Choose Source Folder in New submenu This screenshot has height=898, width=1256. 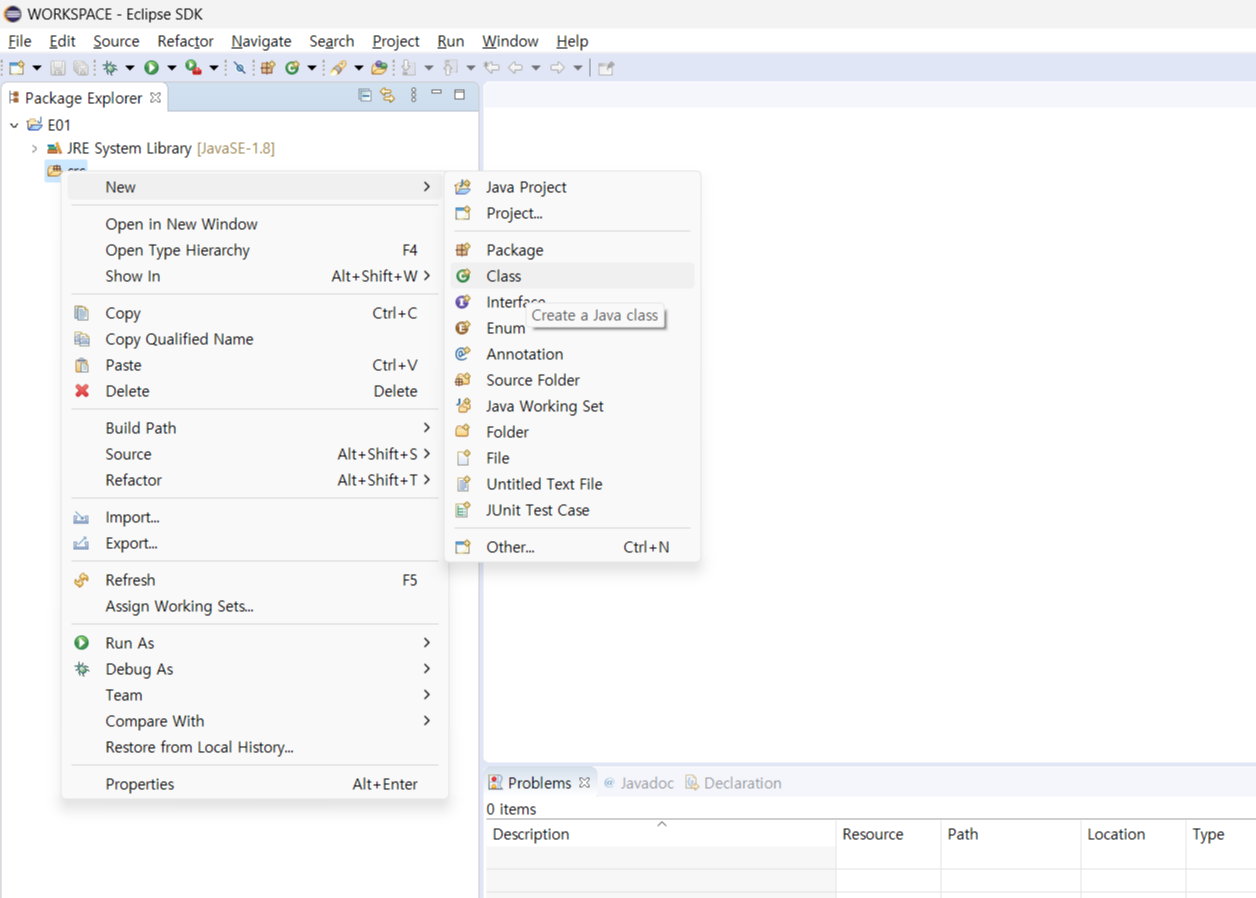pos(572,380)
